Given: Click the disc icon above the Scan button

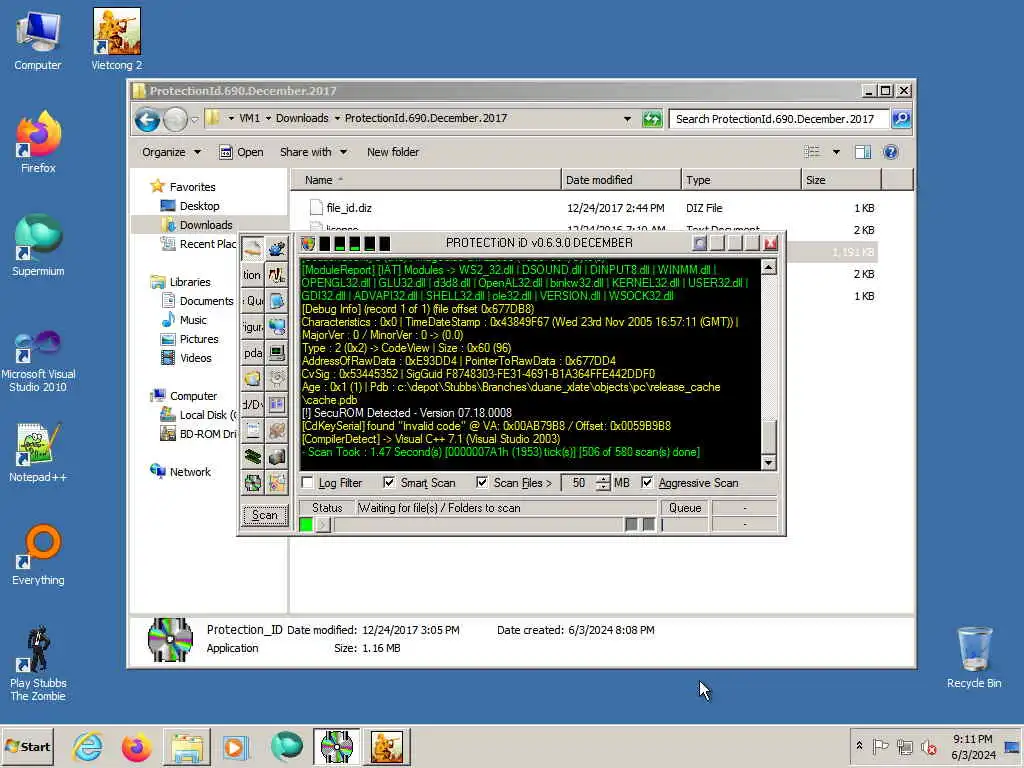Looking at the screenshot, I should point(253,483).
